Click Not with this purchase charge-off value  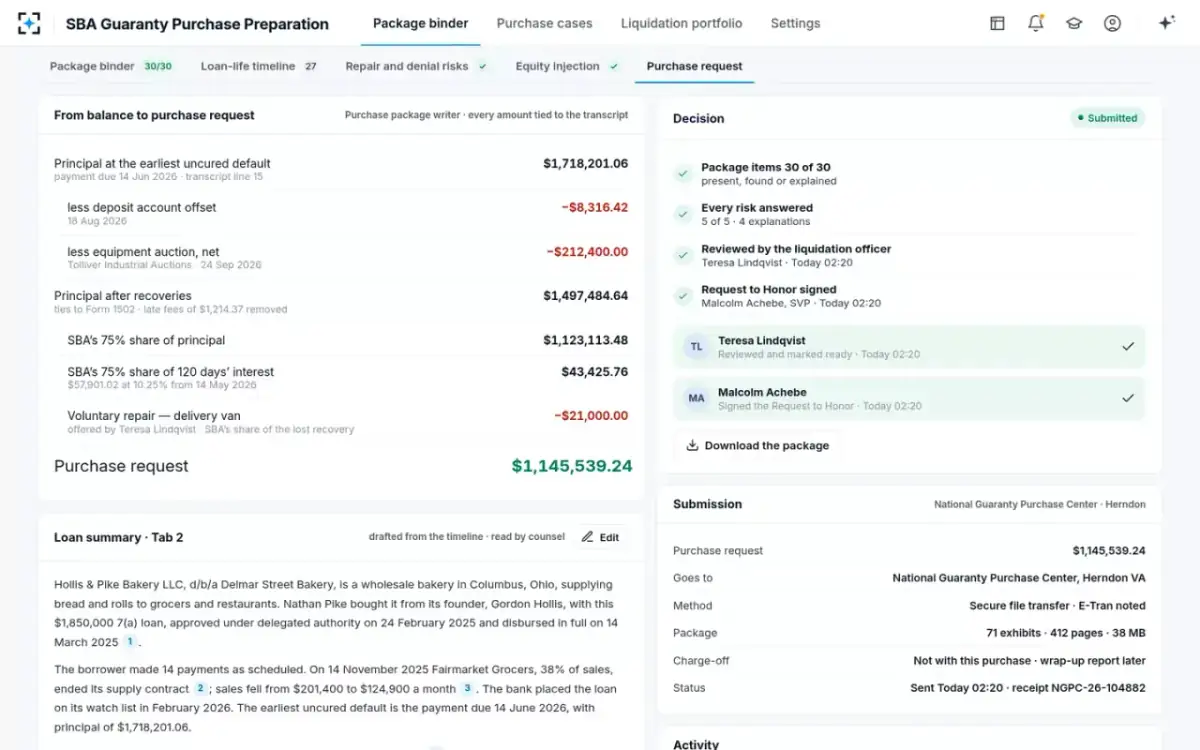coord(1029,661)
